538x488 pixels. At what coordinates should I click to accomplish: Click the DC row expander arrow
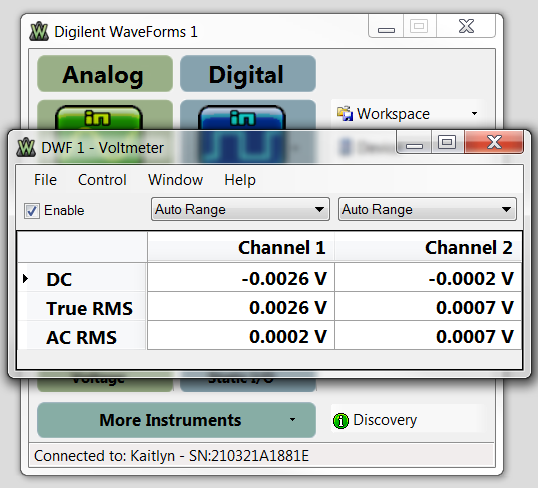(25, 278)
